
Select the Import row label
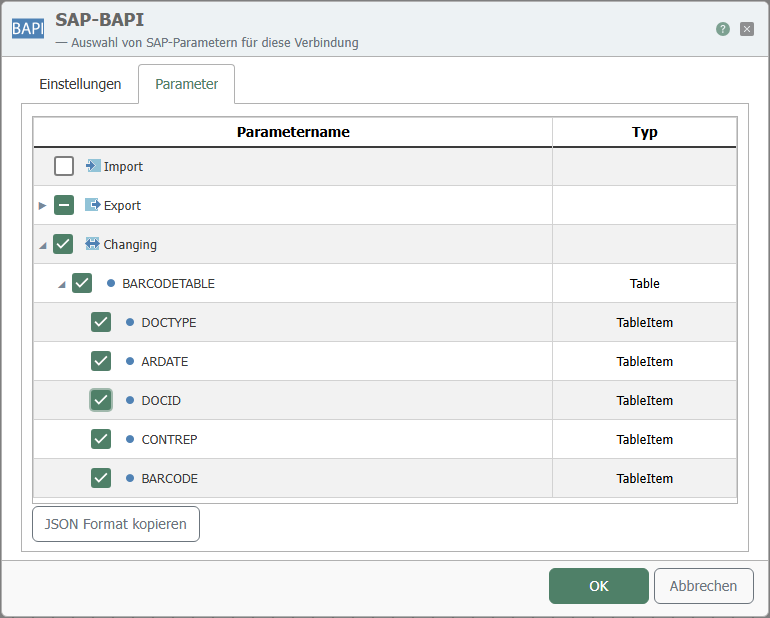coord(123,167)
